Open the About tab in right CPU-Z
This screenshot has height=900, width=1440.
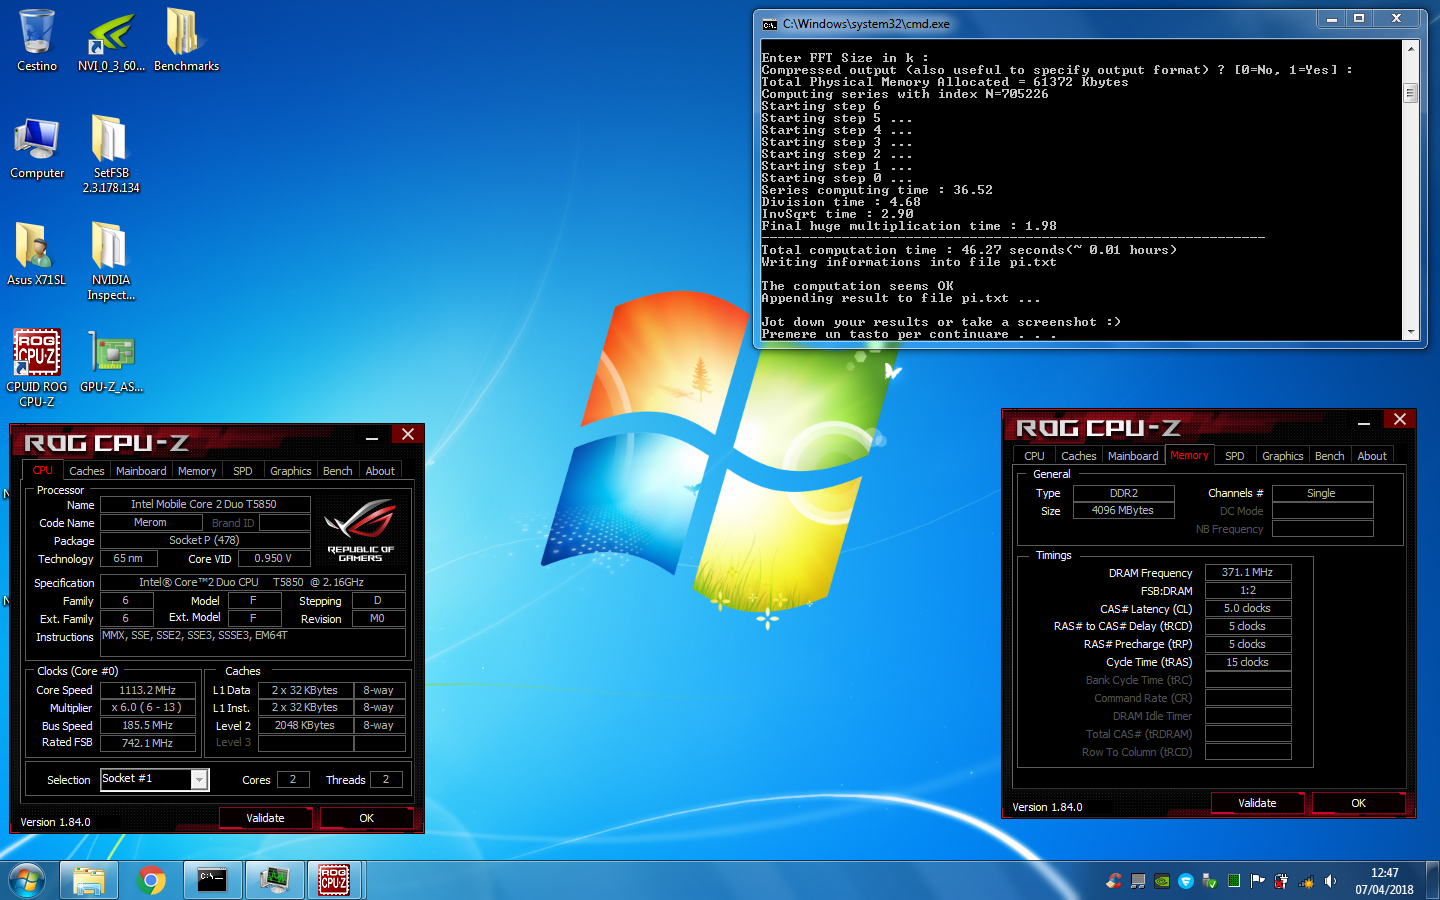pyautogui.click(x=1372, y=456)
